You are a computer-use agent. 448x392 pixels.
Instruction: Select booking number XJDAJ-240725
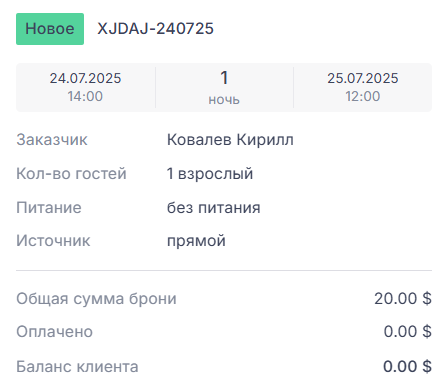point(155,29)
